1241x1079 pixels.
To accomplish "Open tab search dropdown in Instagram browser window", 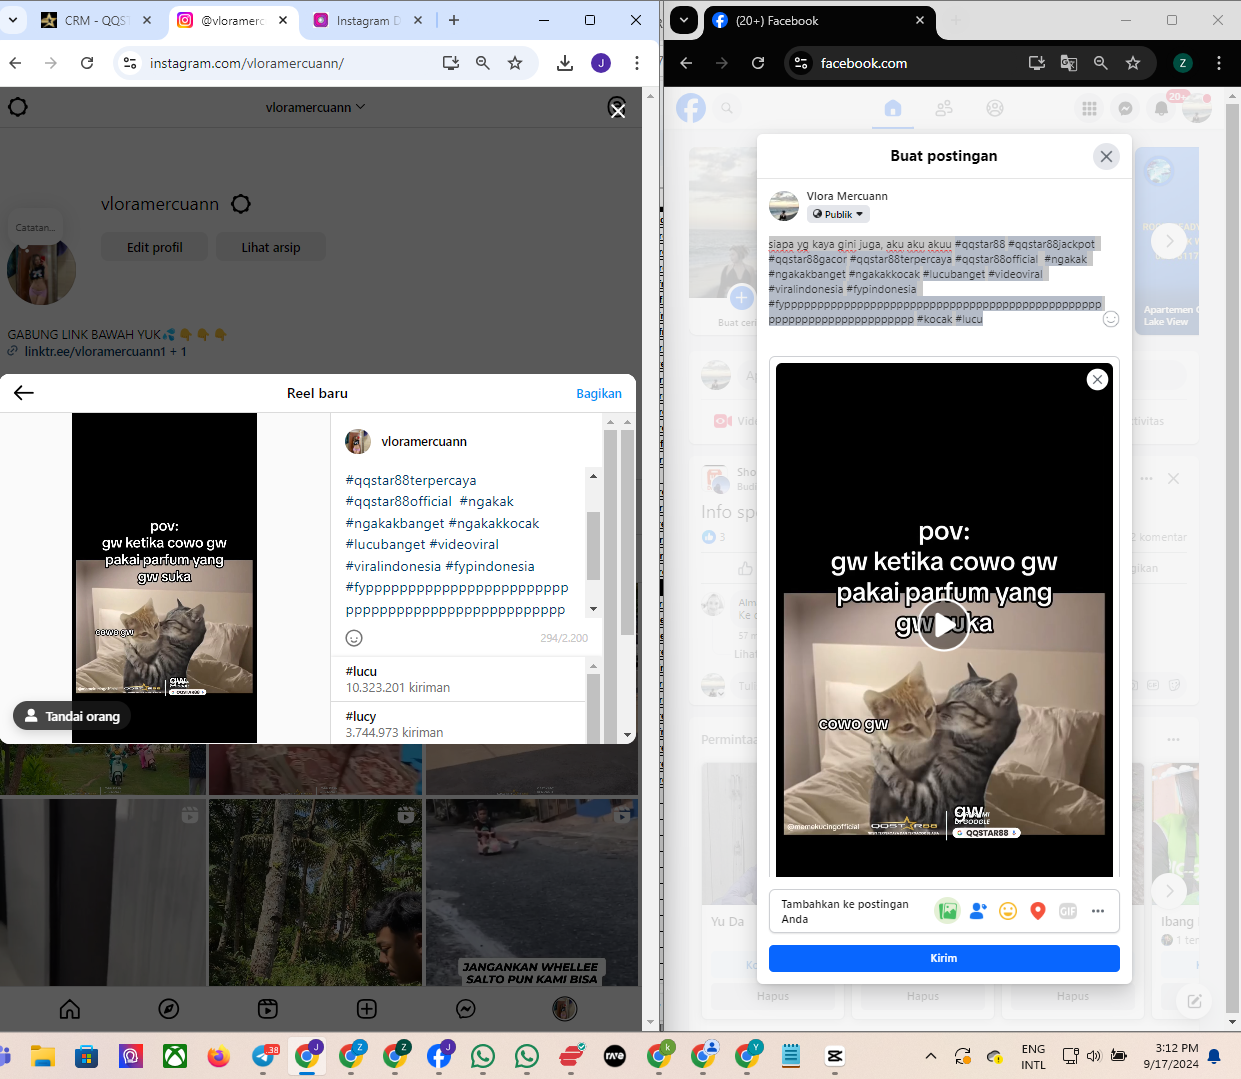I will [x=13, y=20].
